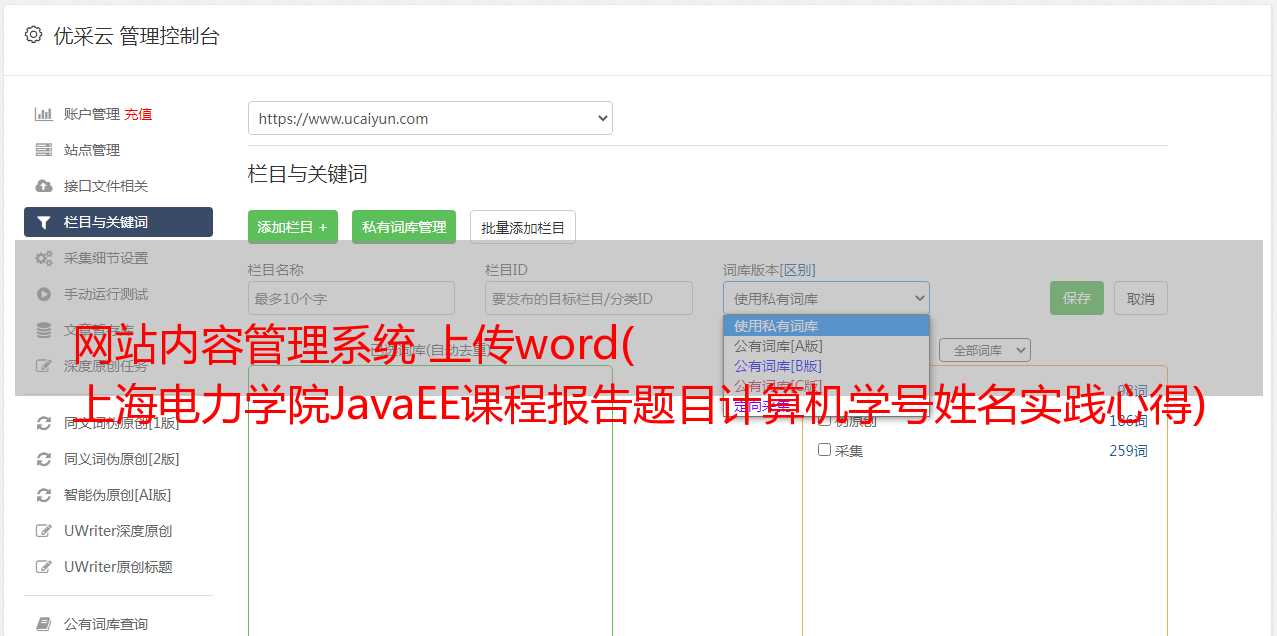The height and width of the screenshot is (636, 1277).
Task: Click the filter funnel icon for 栏目与关键词
Action: [44, 222]
